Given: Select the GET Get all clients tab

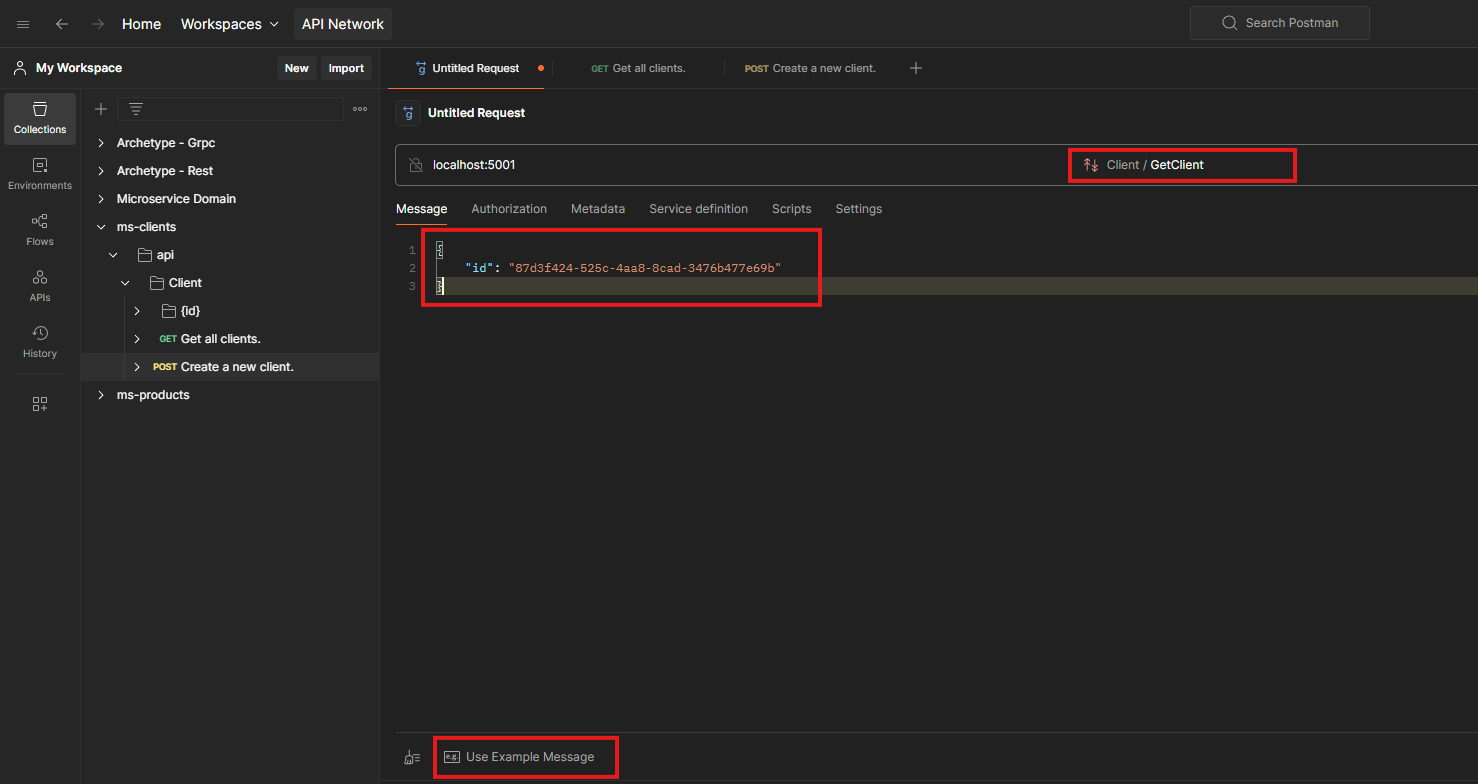Looking at the screenshot, I should pyautogui.click(x=638, y=68).
